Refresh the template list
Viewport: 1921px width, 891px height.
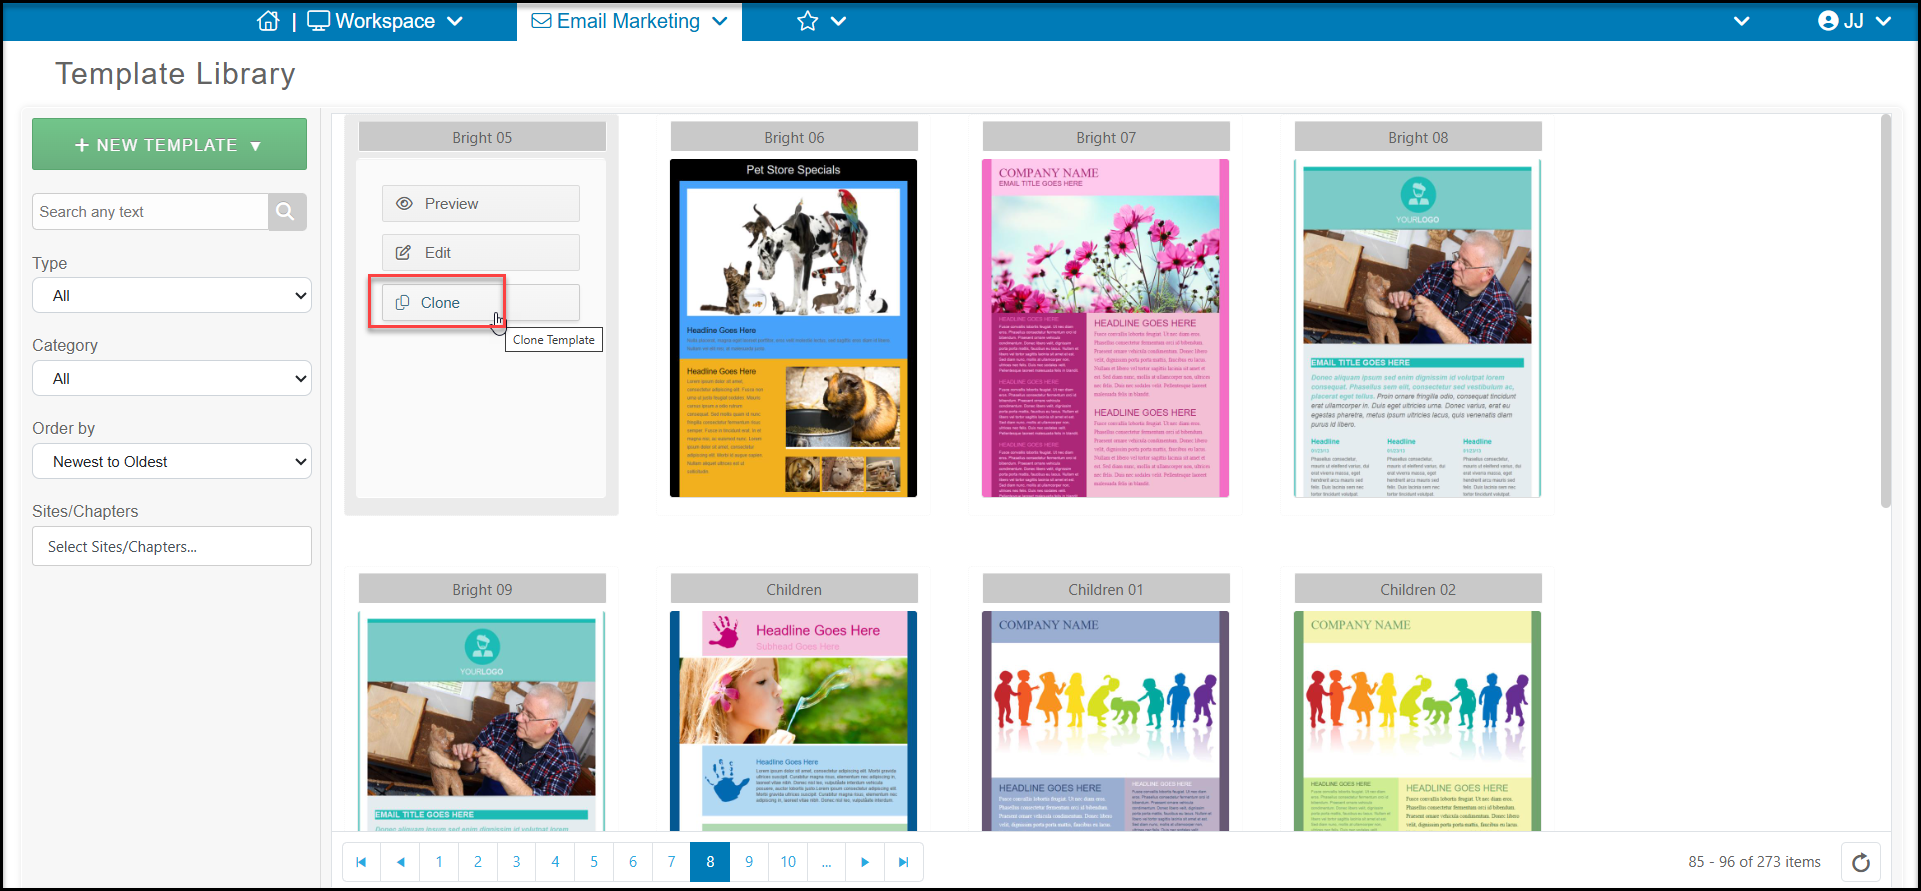(1861, 862)
